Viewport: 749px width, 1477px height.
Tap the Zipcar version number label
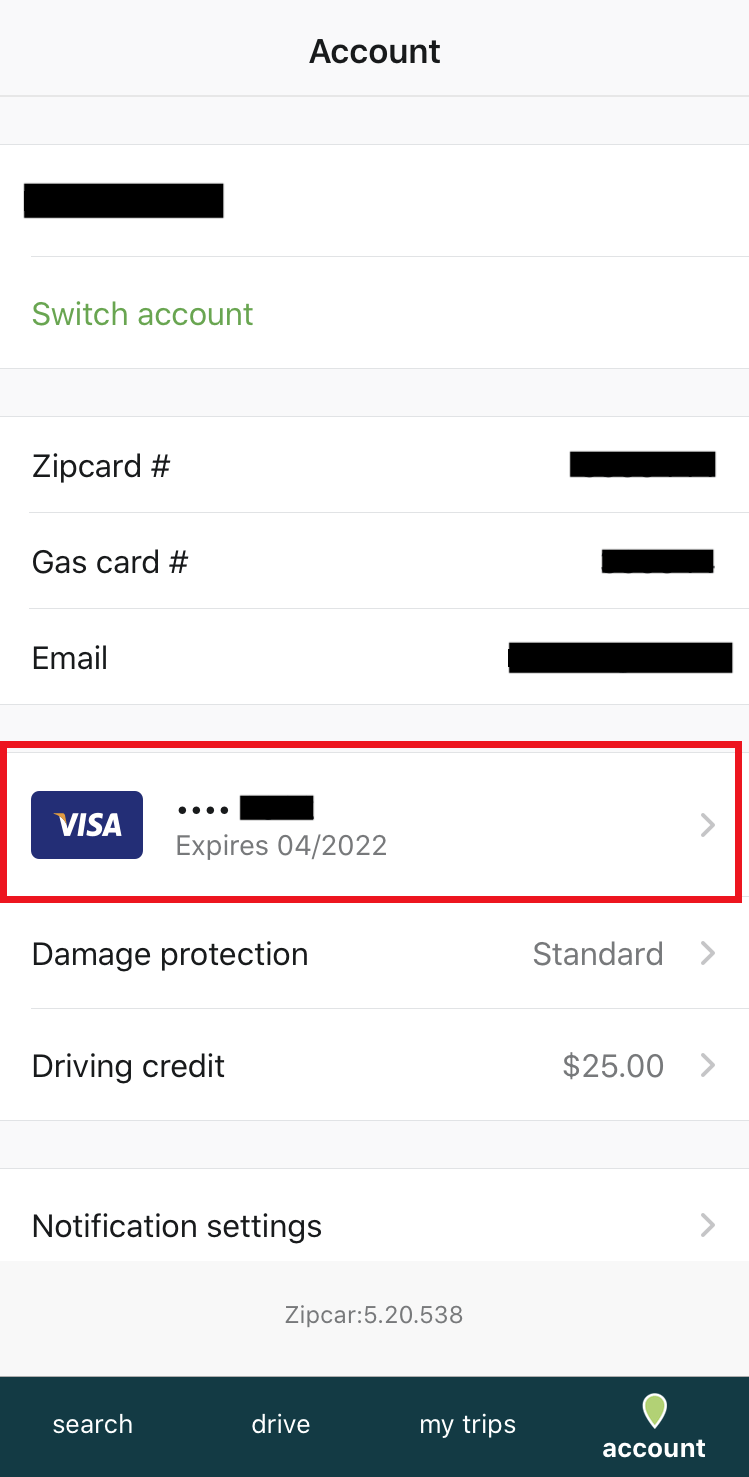click(x=374, y=1314)
